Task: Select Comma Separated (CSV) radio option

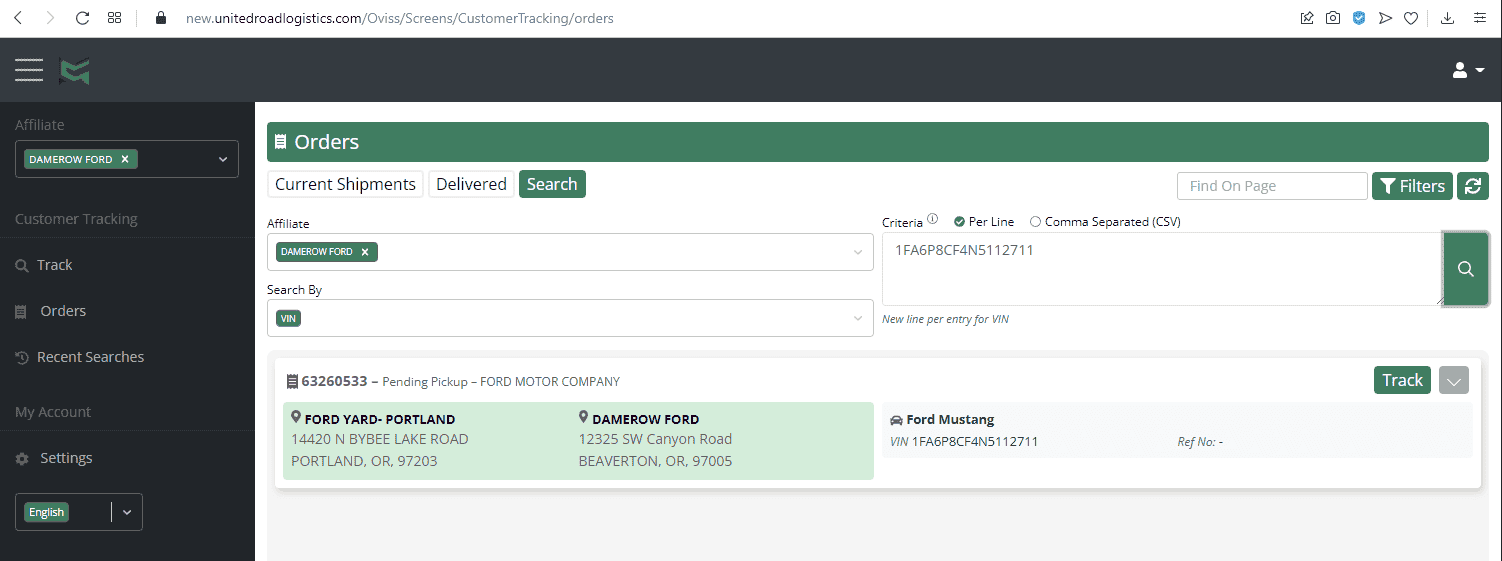Action: coord(1035,221)
